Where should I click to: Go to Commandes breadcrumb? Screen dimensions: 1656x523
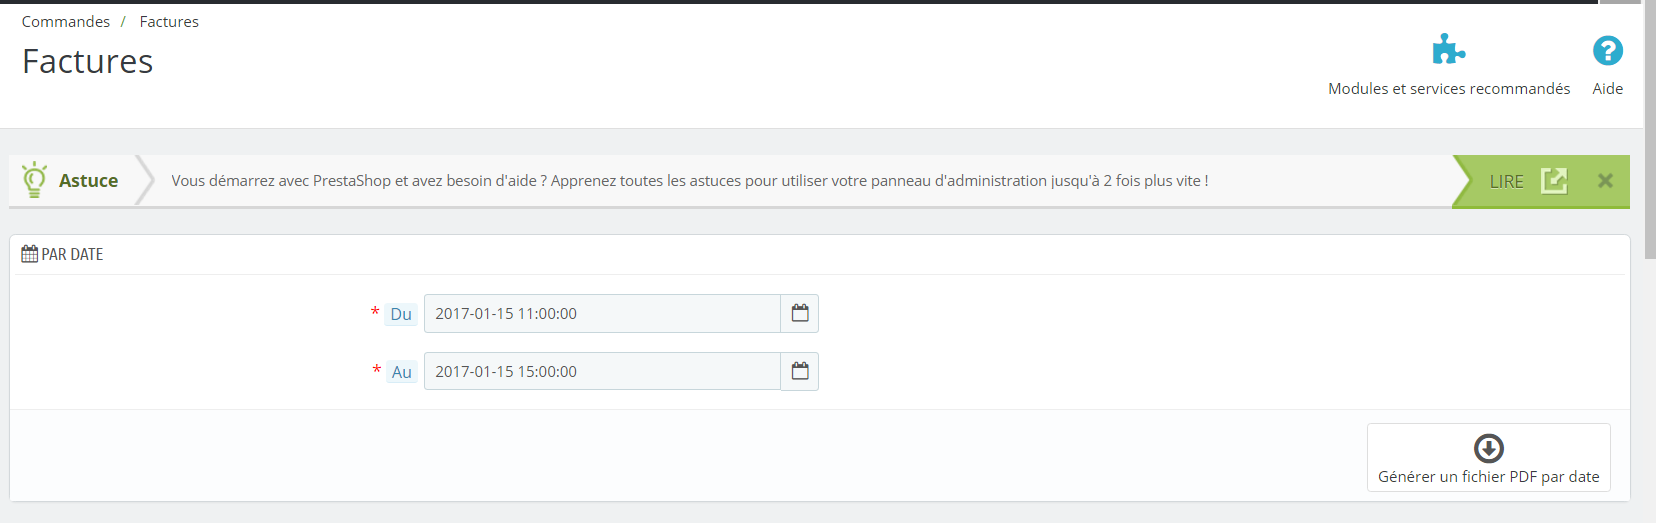coord(66,21)
